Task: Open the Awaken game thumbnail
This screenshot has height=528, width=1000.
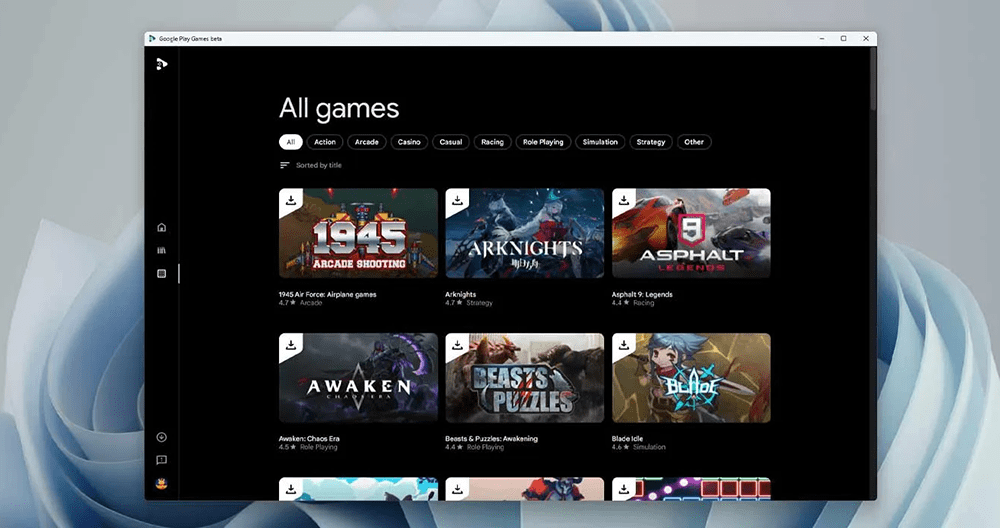Action: click(358, 378)
